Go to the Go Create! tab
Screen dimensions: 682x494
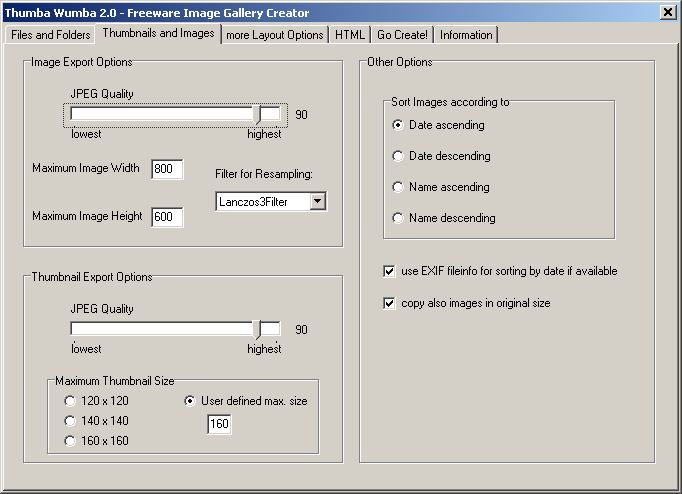pyautogui.click(x=402, y=35)
